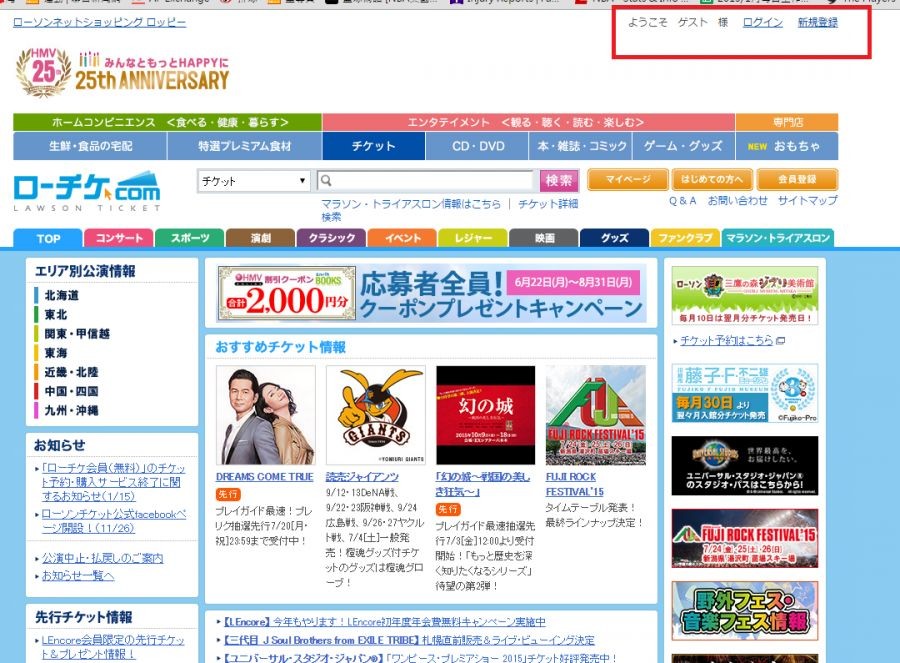Click the HMV 25th Anniversary logo

click(x=122, y=72)
